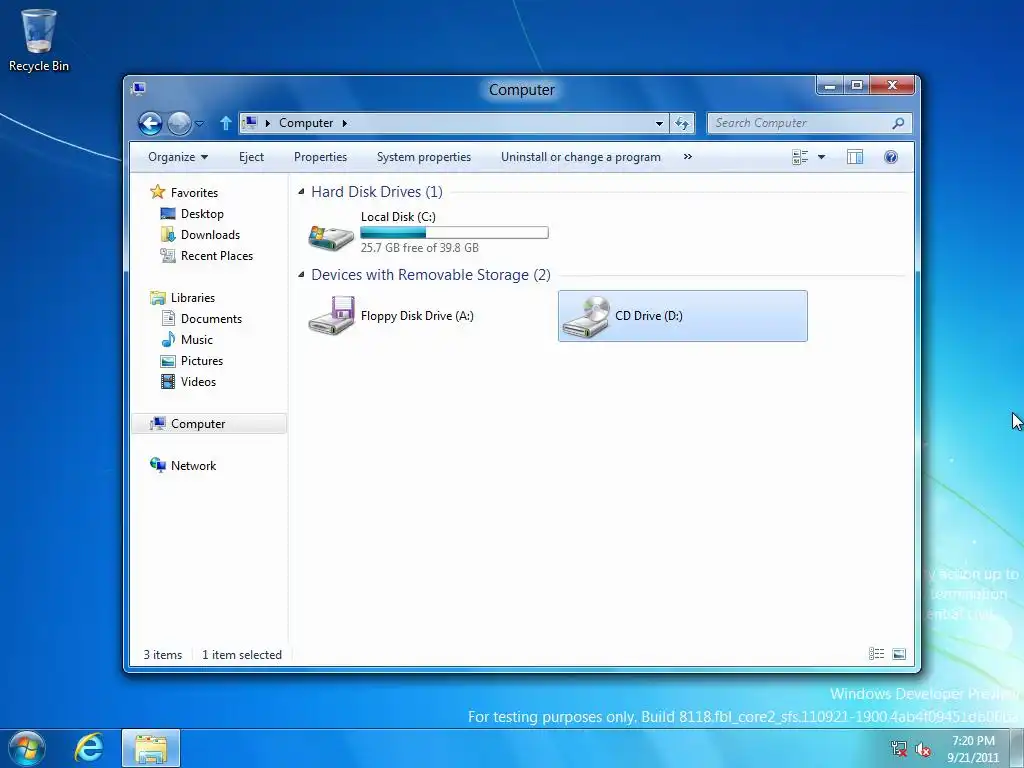
Task: Click the greyed Forward arrow button
Action: coord(179,123)
